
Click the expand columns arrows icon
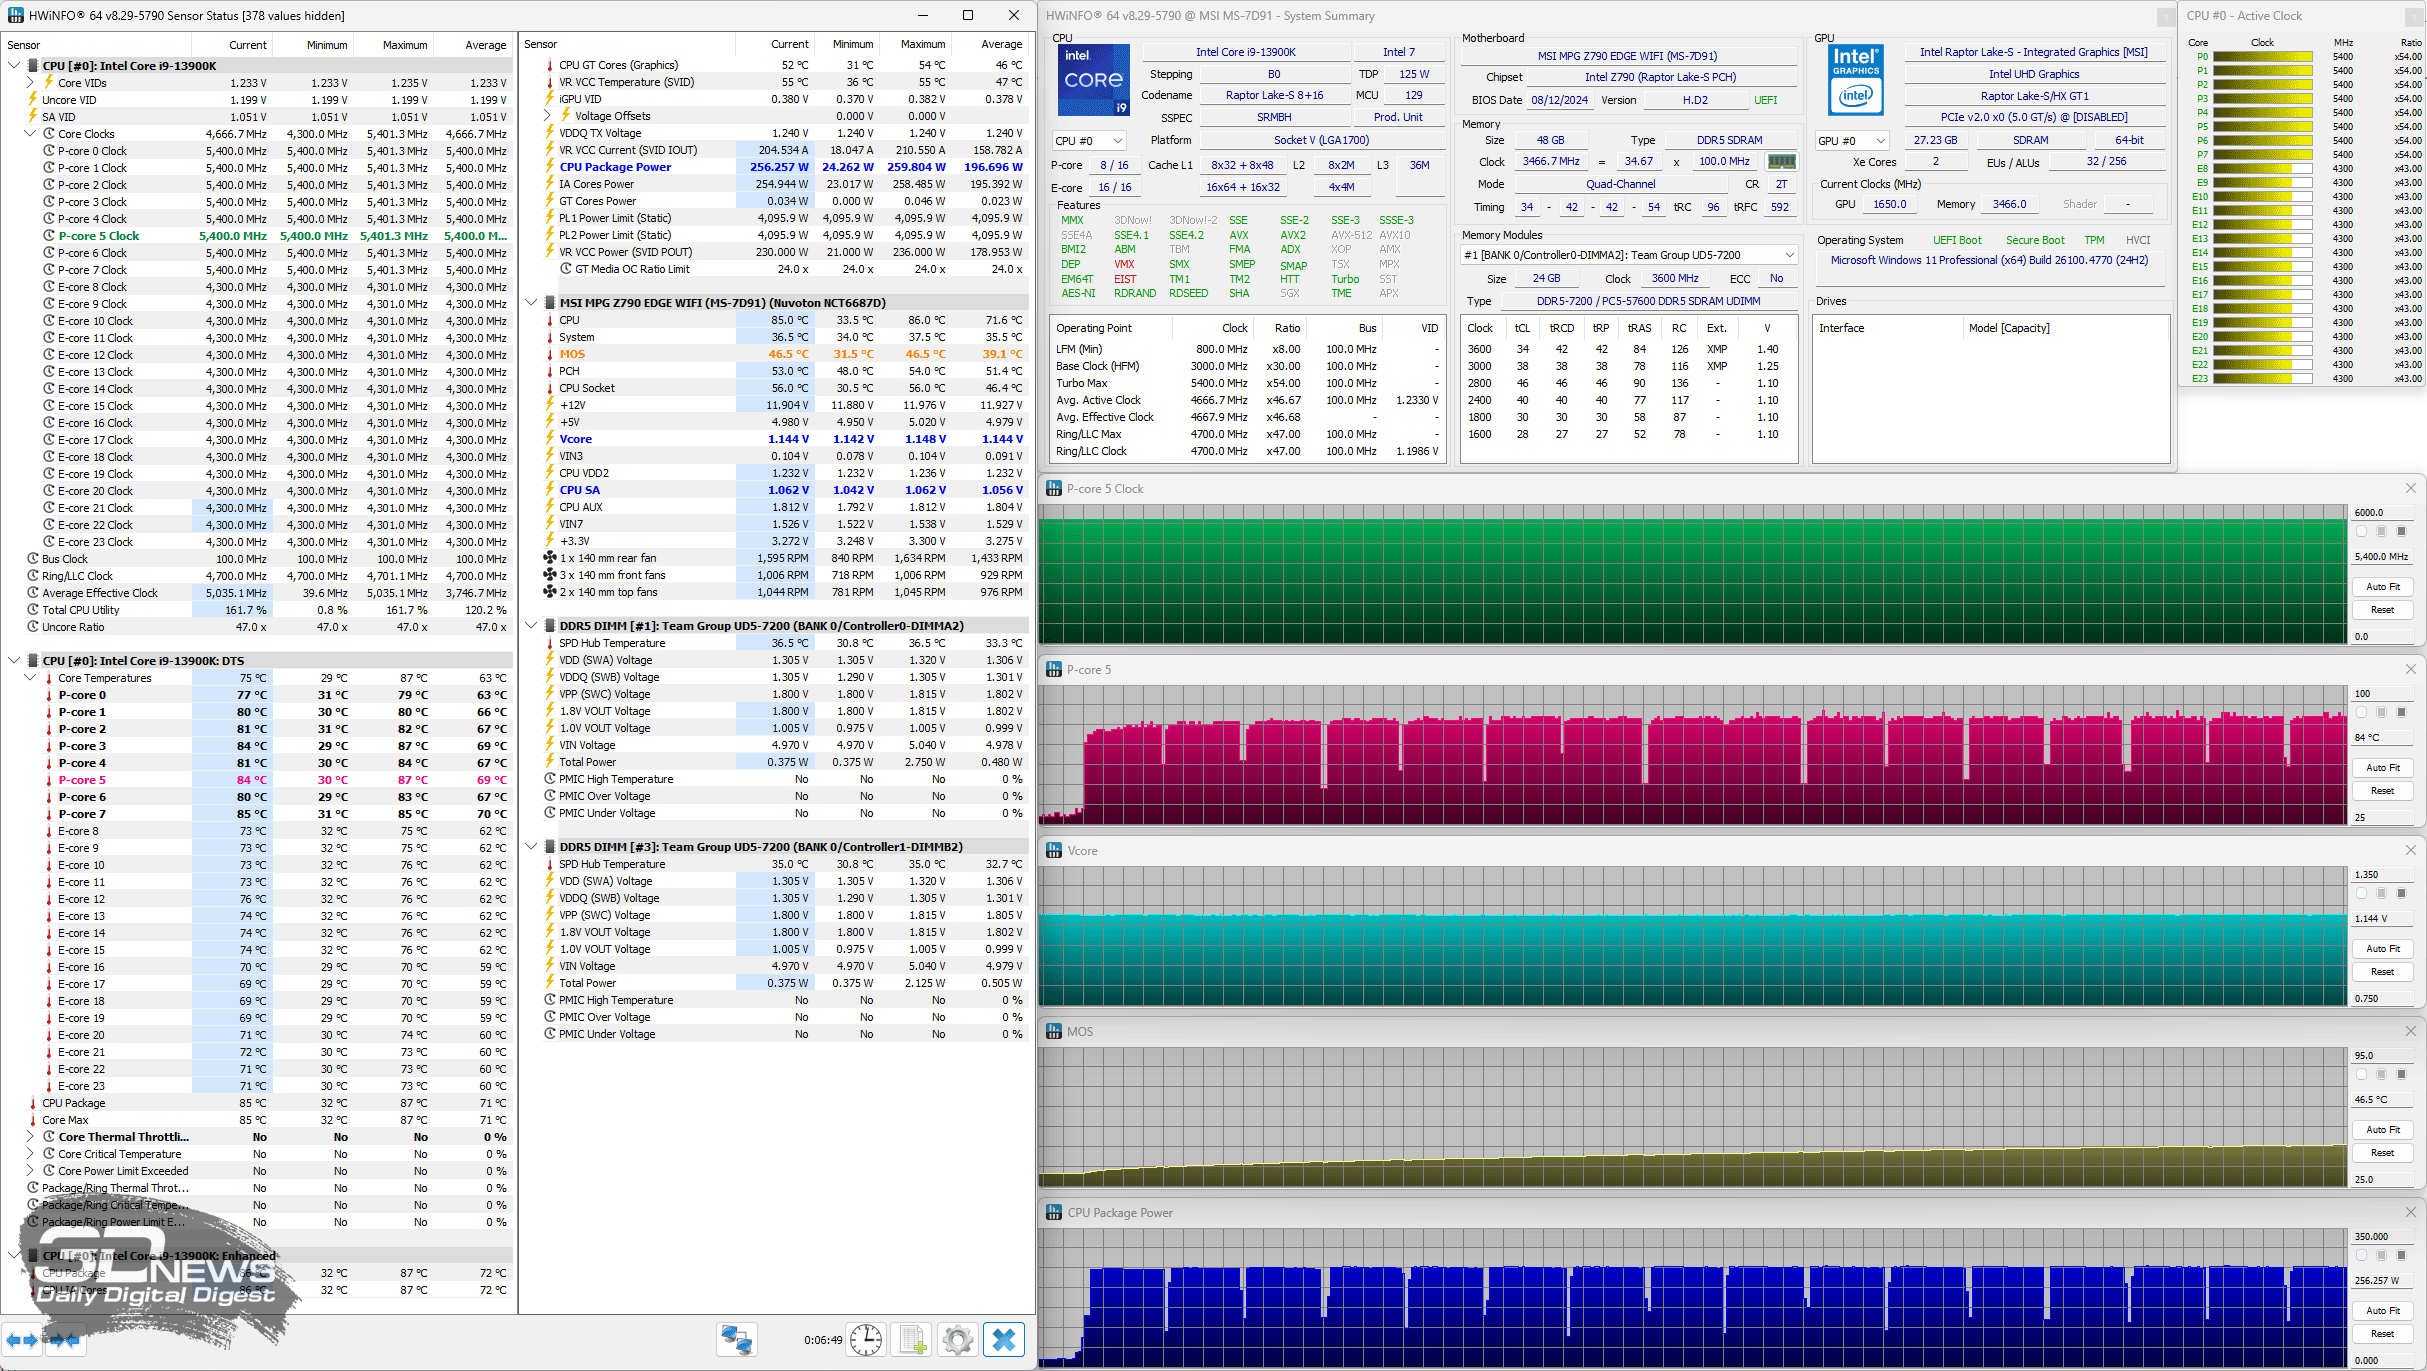(x=22, y=1340)
